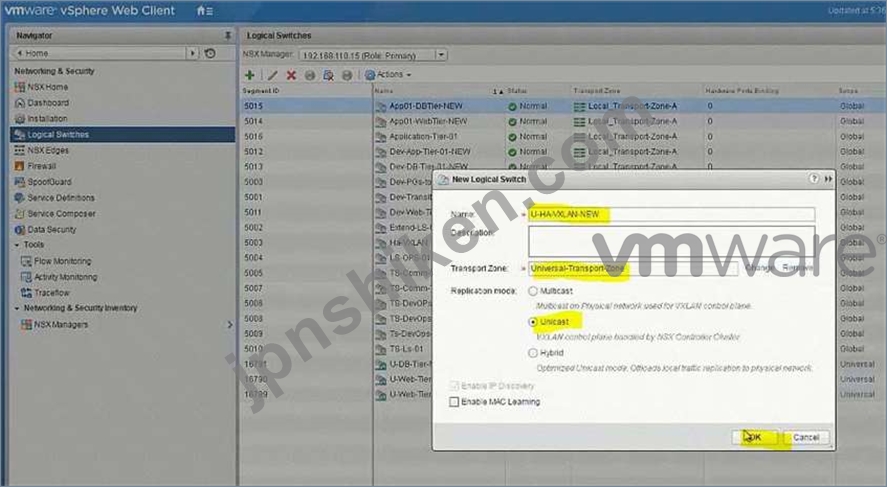This screenshot has height=487, width=887.
Task: Click OK in New Logical Switch dialog
Action: pyautogui.click(x=754, y=437)
